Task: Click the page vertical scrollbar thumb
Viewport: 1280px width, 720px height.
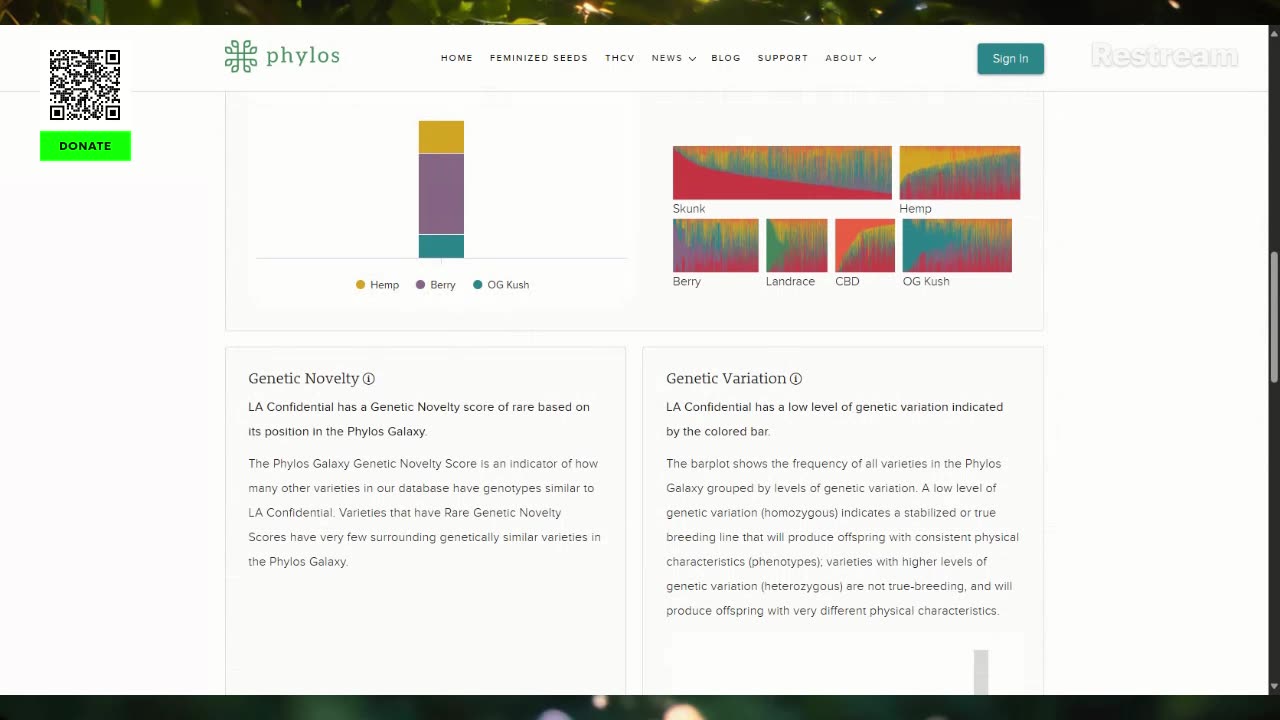Action: pyautogui.click(x=1274, y=316)
